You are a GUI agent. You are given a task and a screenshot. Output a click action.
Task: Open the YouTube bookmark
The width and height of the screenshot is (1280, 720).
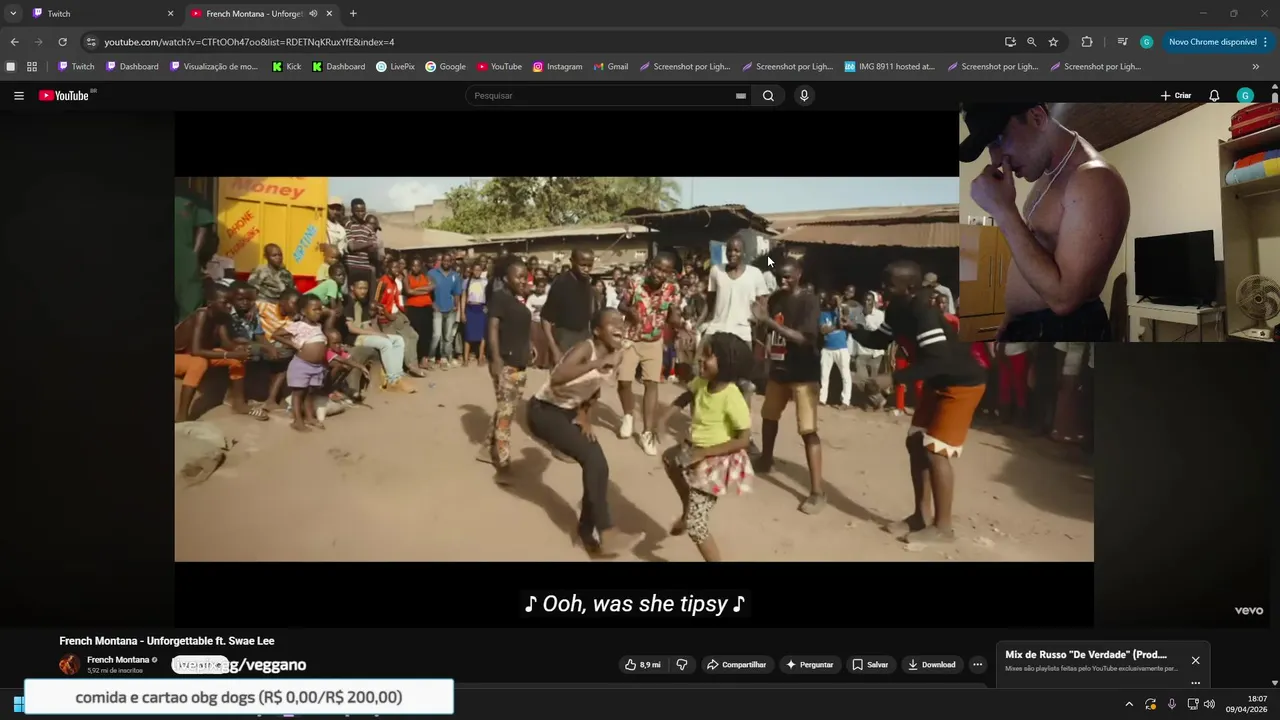point(499,67)
